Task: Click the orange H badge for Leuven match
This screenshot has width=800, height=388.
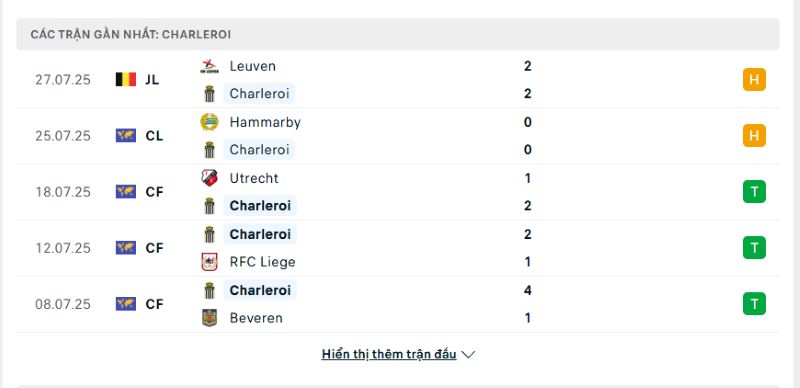Action: [754, 80]
